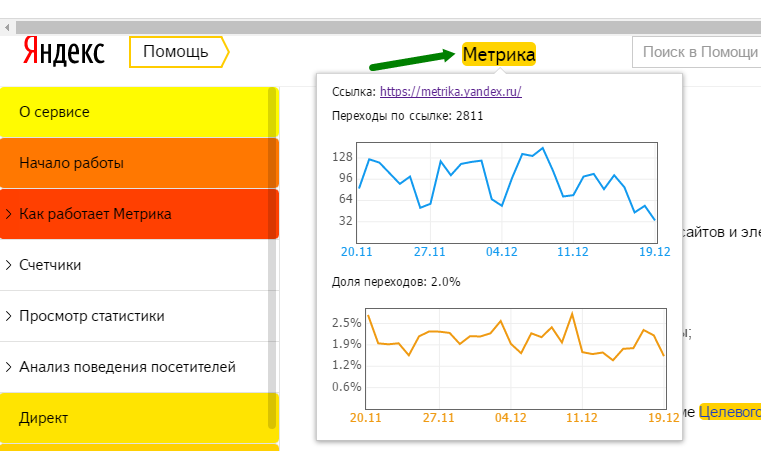Click the highlighted Целевого link
This screenshot has width=761, height=451.
click(x=729, y=412)
